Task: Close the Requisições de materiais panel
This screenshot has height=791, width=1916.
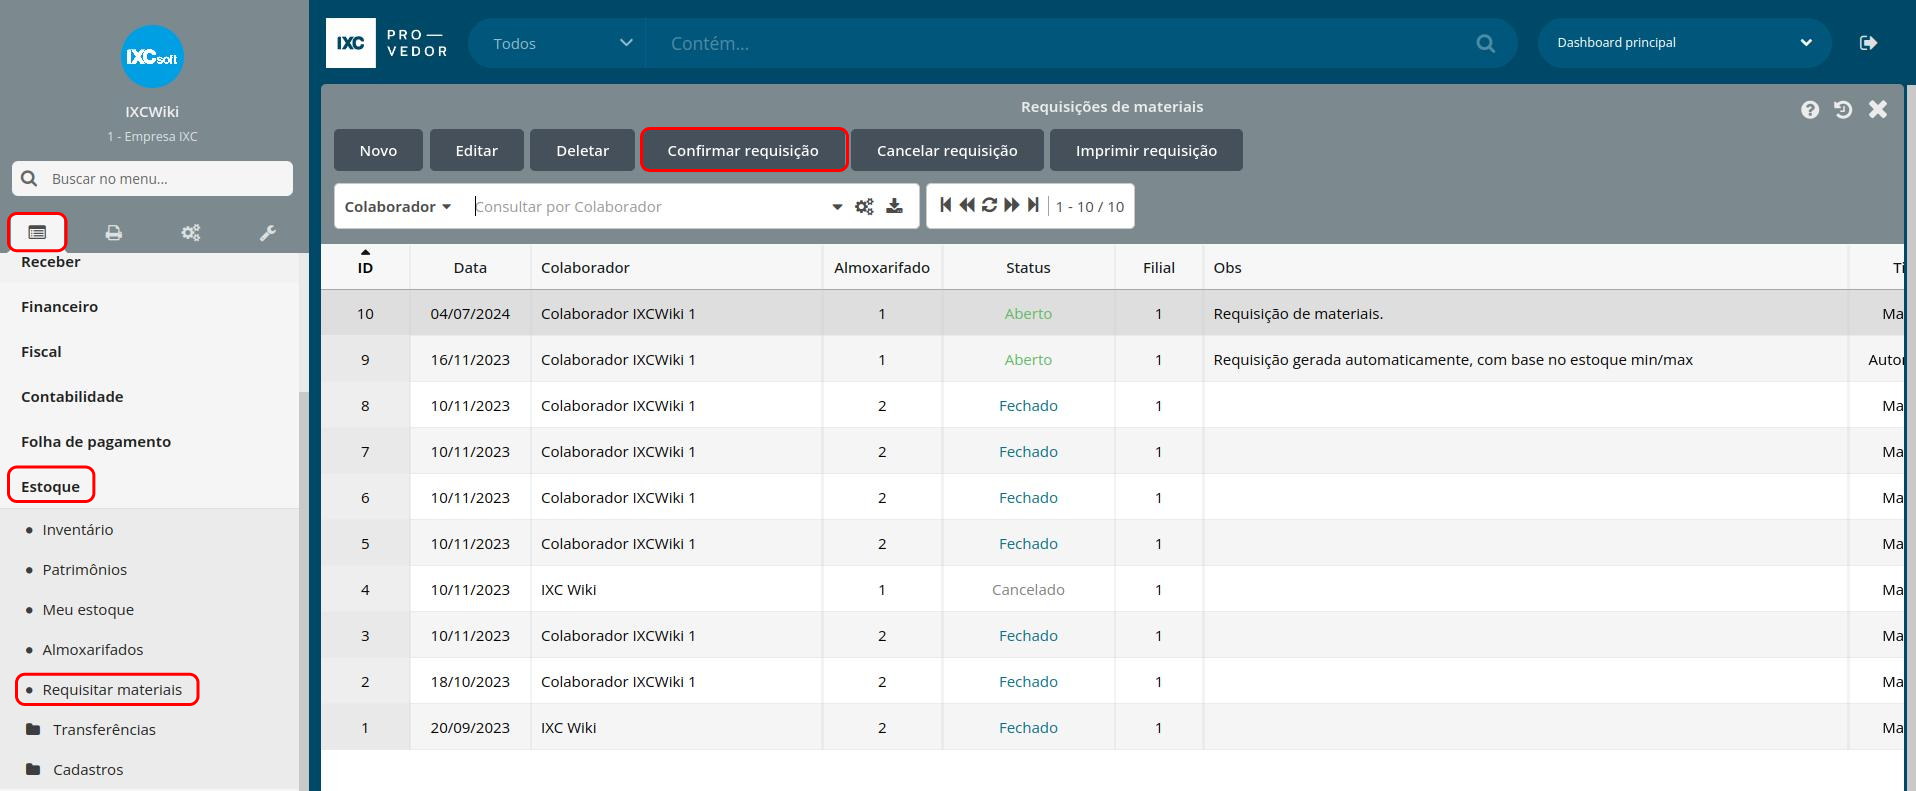Action: [1878, 109]
